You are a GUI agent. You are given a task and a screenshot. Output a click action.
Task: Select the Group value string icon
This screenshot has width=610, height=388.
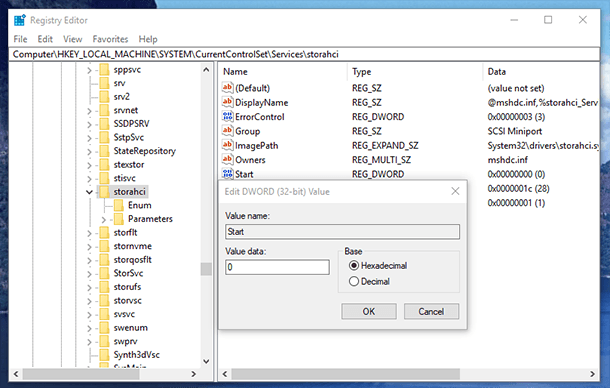pos(228,131)
